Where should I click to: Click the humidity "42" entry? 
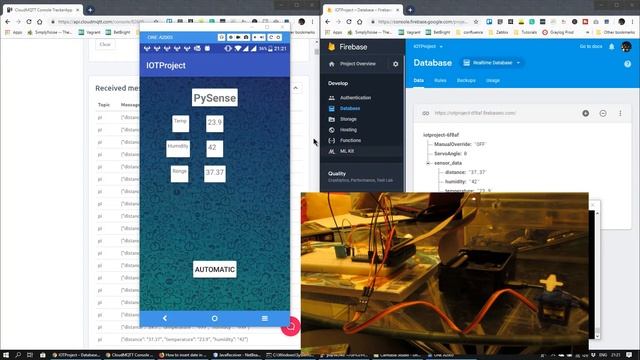tap(462, 182)
